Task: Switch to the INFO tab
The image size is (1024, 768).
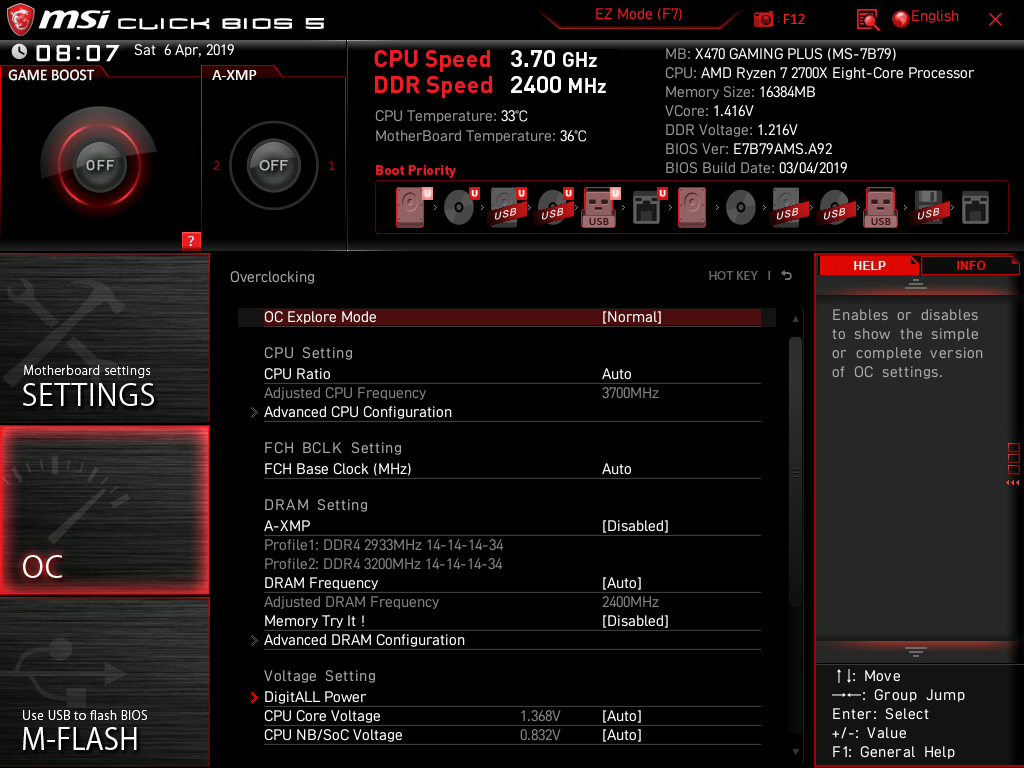Action: [x=970, y=265]
